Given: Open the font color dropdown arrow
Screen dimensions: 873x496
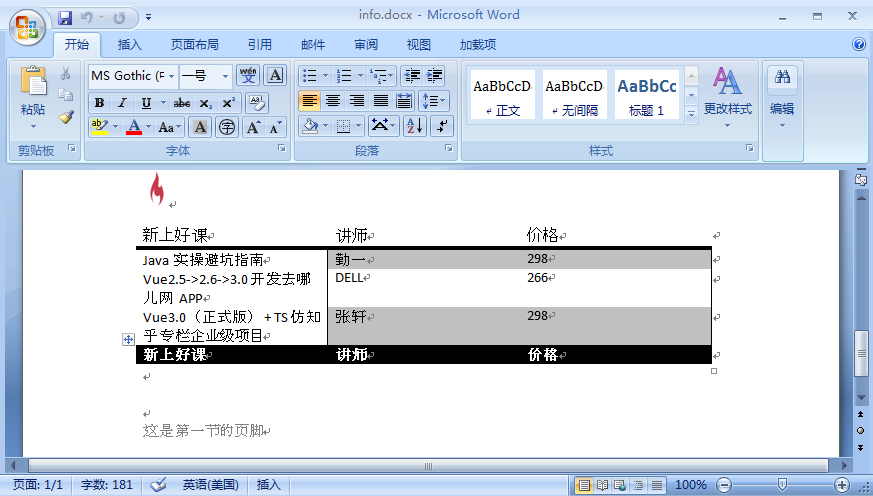Looking at the screenshot, I should pos(149,127).
